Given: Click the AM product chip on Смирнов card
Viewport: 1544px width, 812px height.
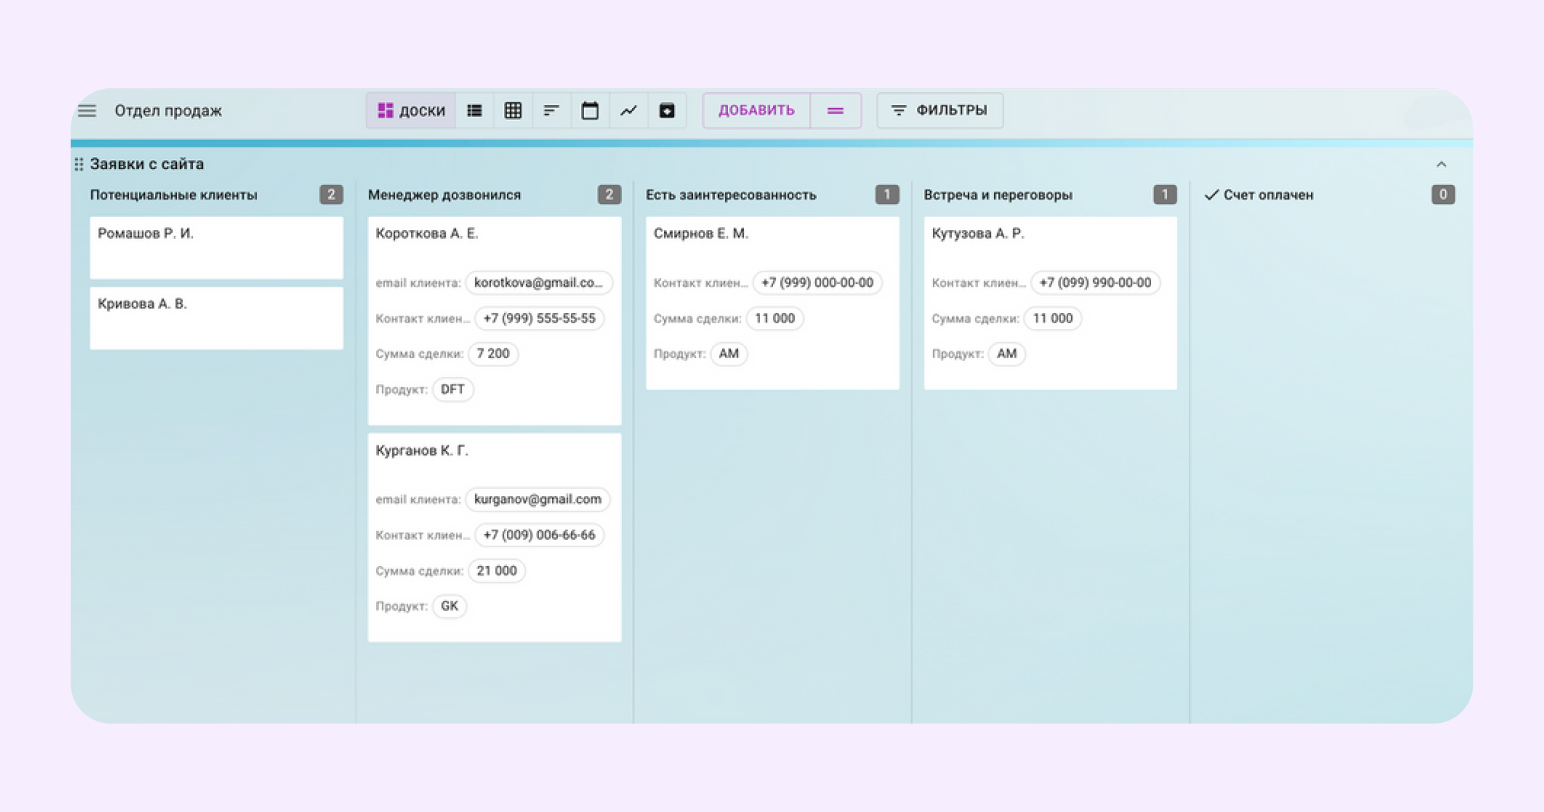Looking at the screenshot, I should [729, 354].
